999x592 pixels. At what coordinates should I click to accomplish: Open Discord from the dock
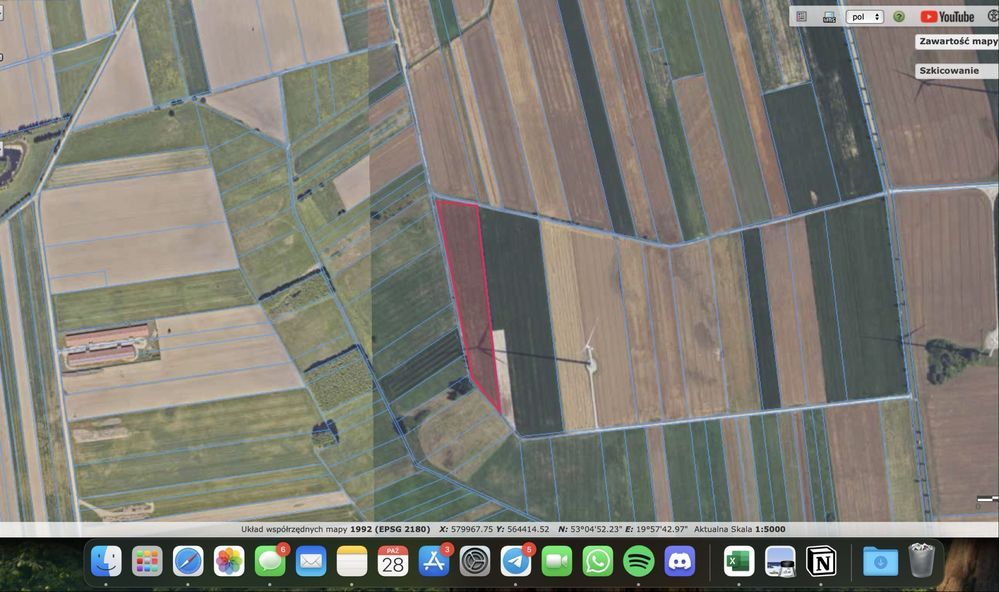(x=679, y=561)
